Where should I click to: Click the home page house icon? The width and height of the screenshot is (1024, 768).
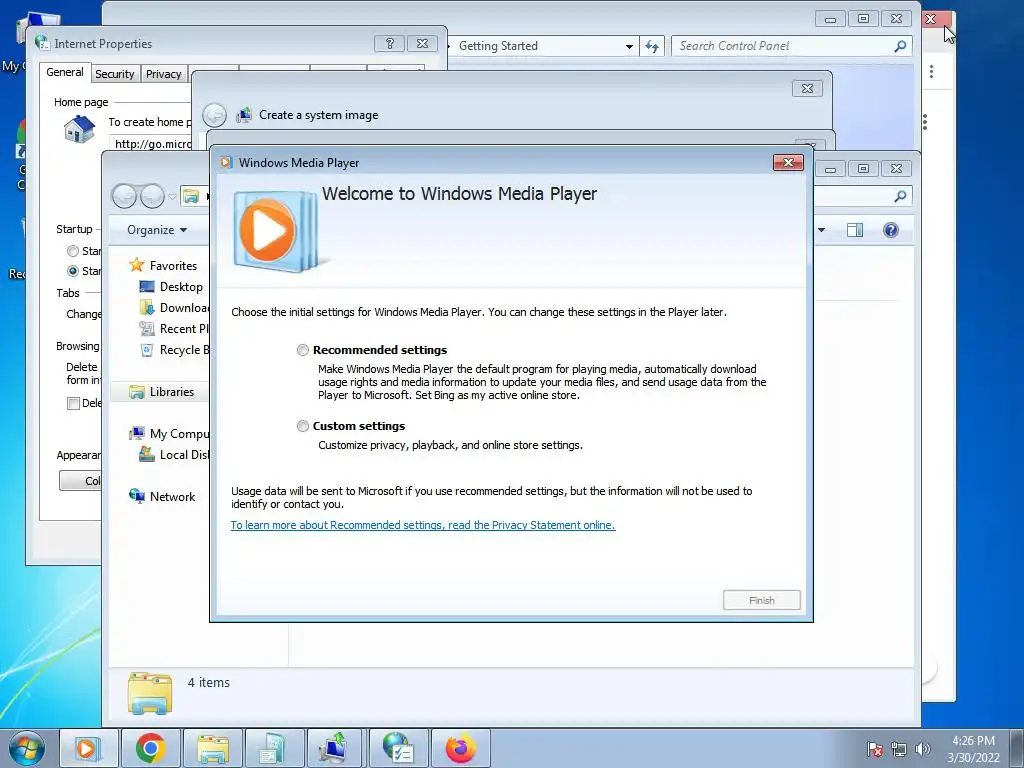(x=80, y=129)
